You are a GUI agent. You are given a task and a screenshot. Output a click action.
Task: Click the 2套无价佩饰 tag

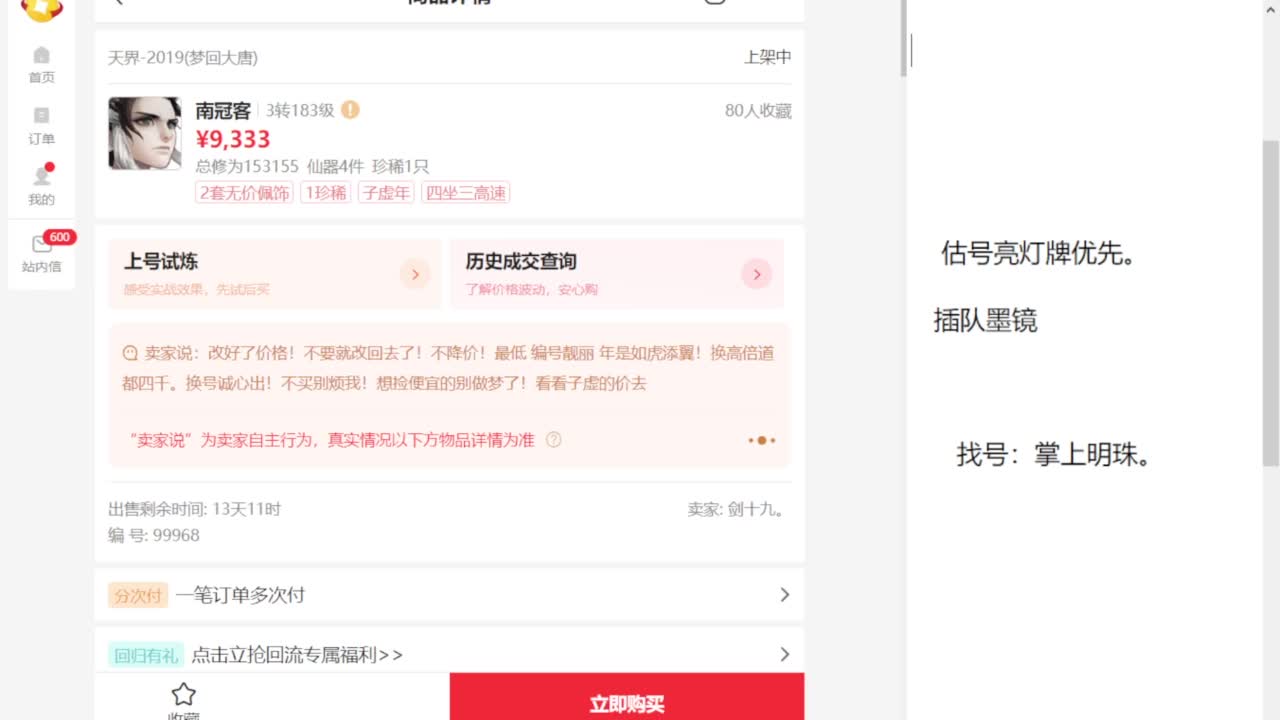245,193
